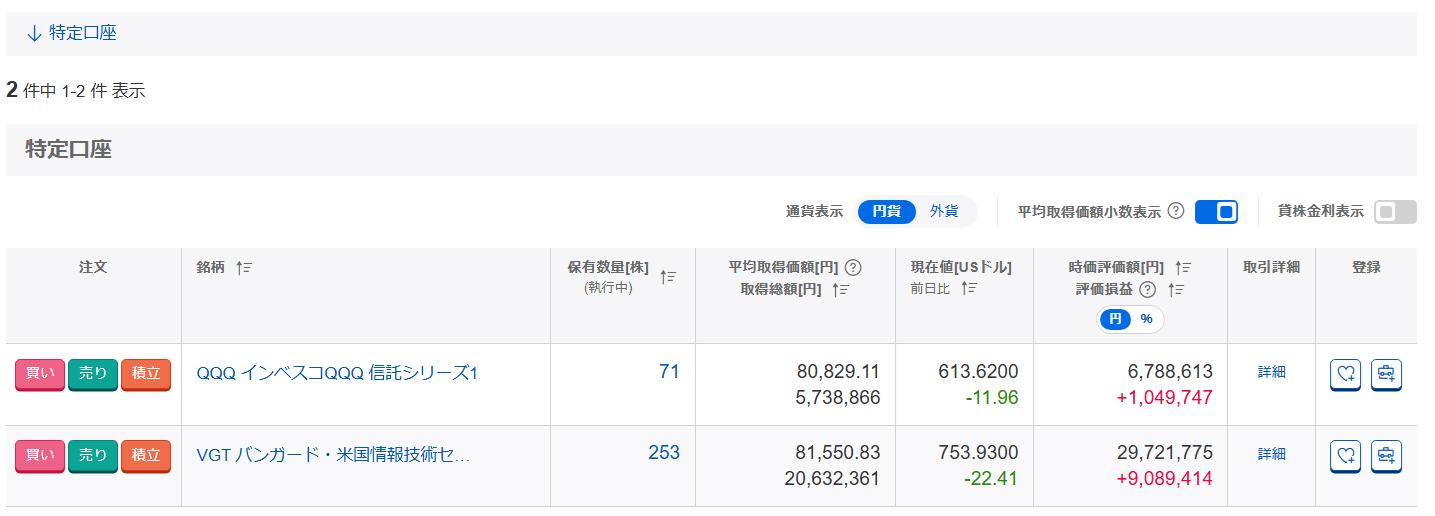
Task: Switch currency display to 外貨
Action: (x=944, y=212)
